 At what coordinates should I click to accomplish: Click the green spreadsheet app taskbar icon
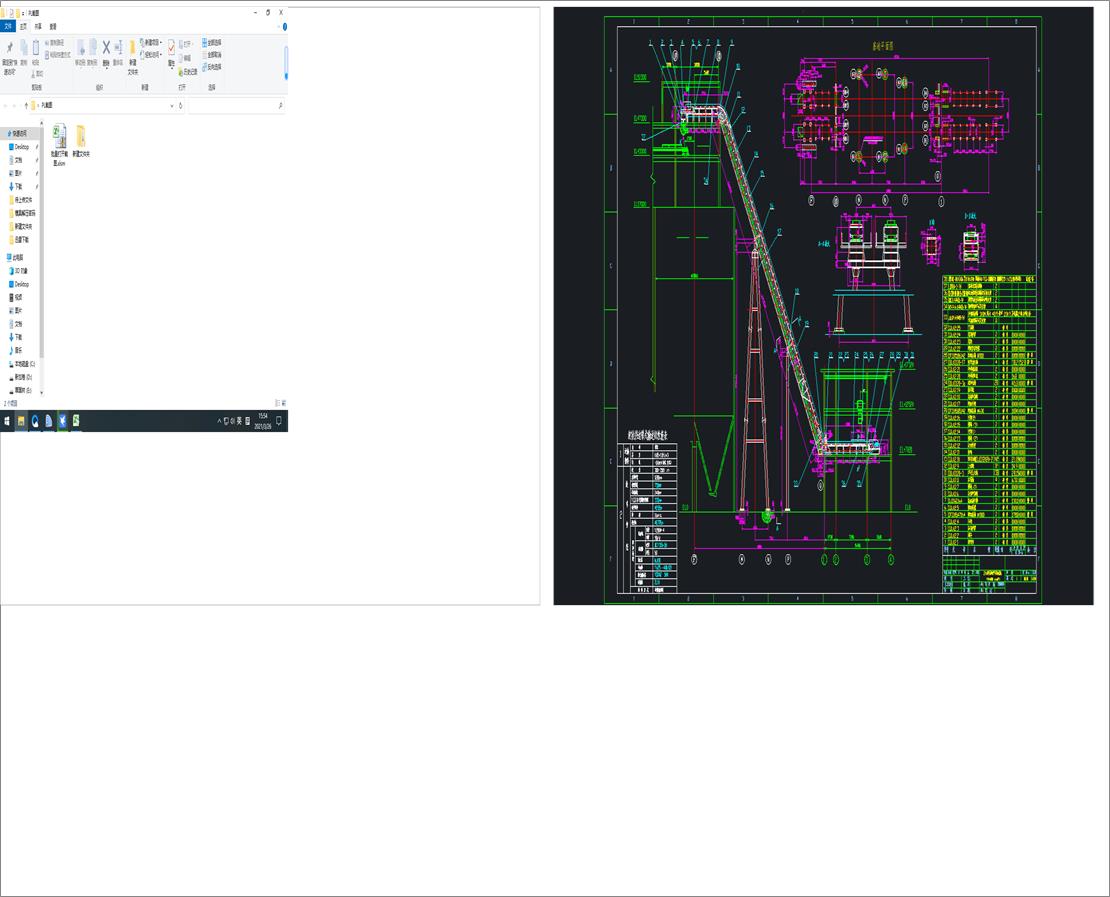point(76,421)
